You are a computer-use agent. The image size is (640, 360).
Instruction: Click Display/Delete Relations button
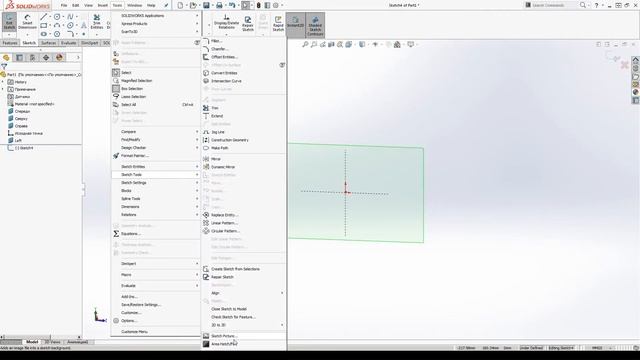click(227, 22)
